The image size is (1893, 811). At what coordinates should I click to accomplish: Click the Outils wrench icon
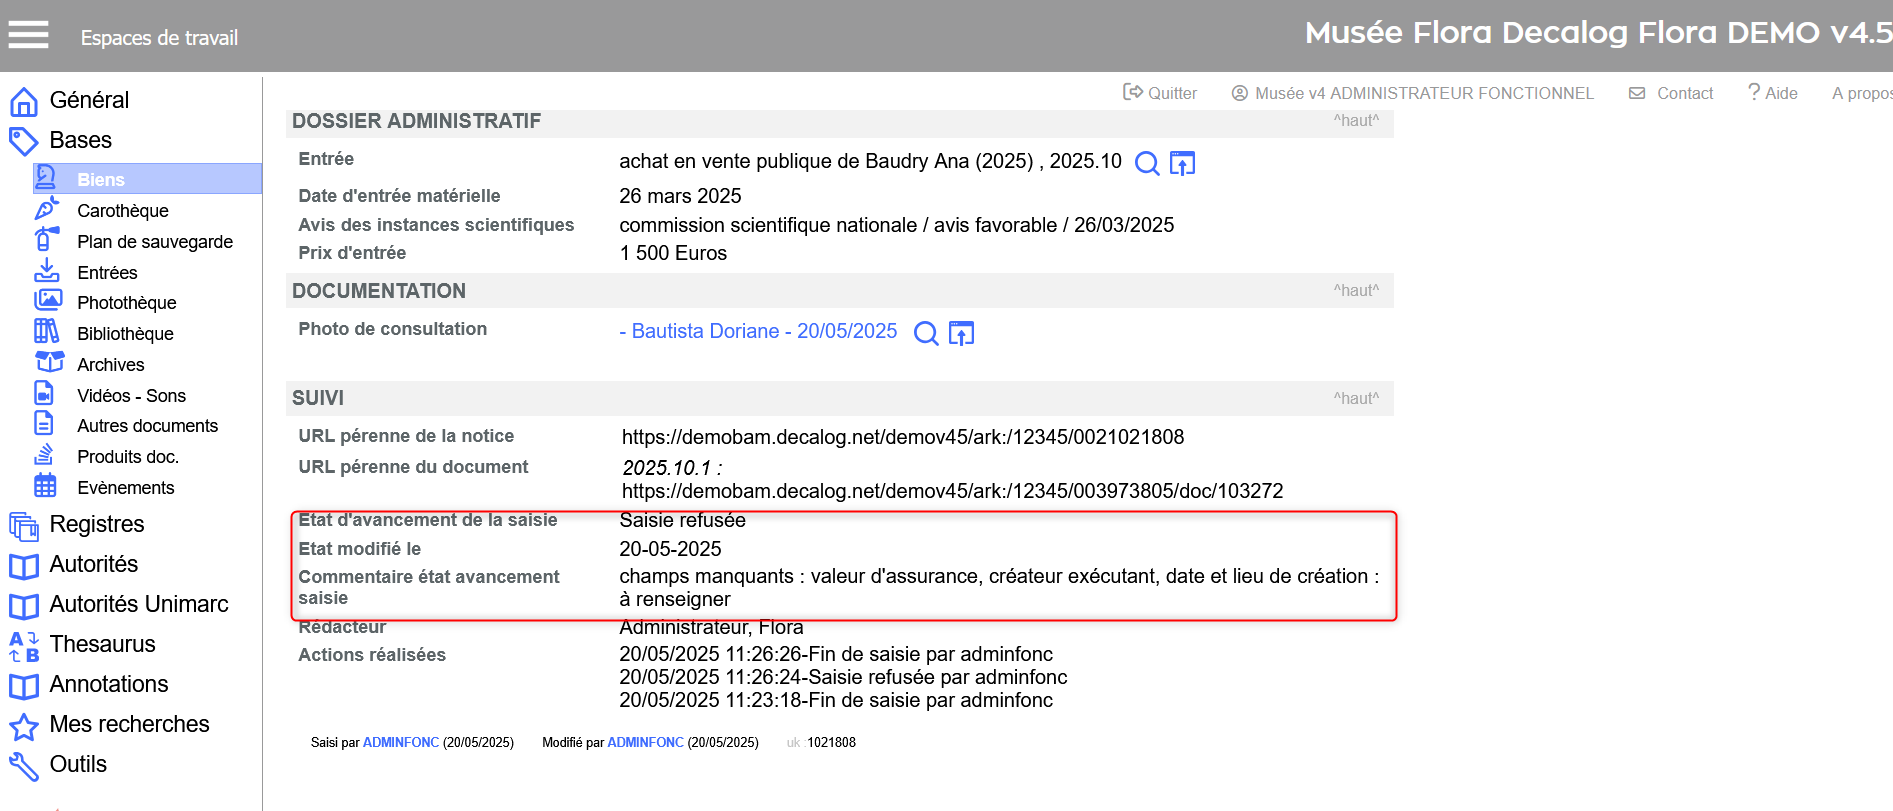pos(24,765)
